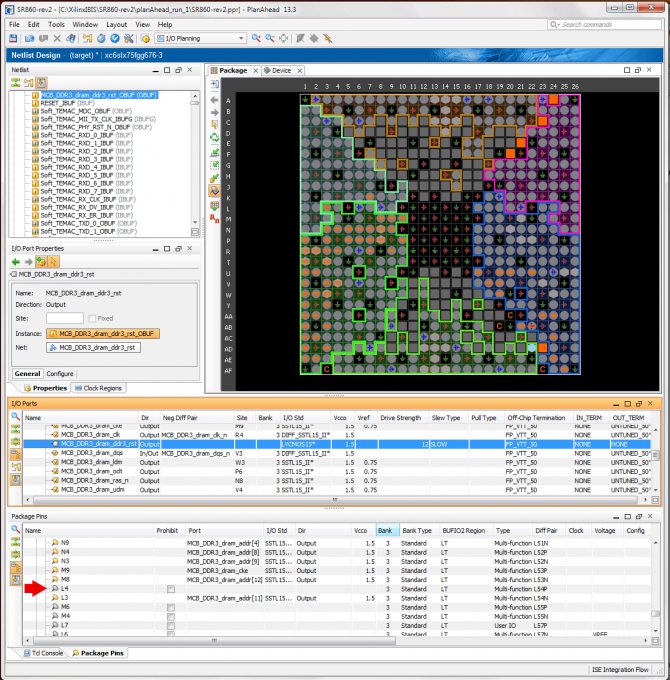670x680 pixels.
Task: Click the blue checkmark icon in the toolbar
Action: click(115, 39)
